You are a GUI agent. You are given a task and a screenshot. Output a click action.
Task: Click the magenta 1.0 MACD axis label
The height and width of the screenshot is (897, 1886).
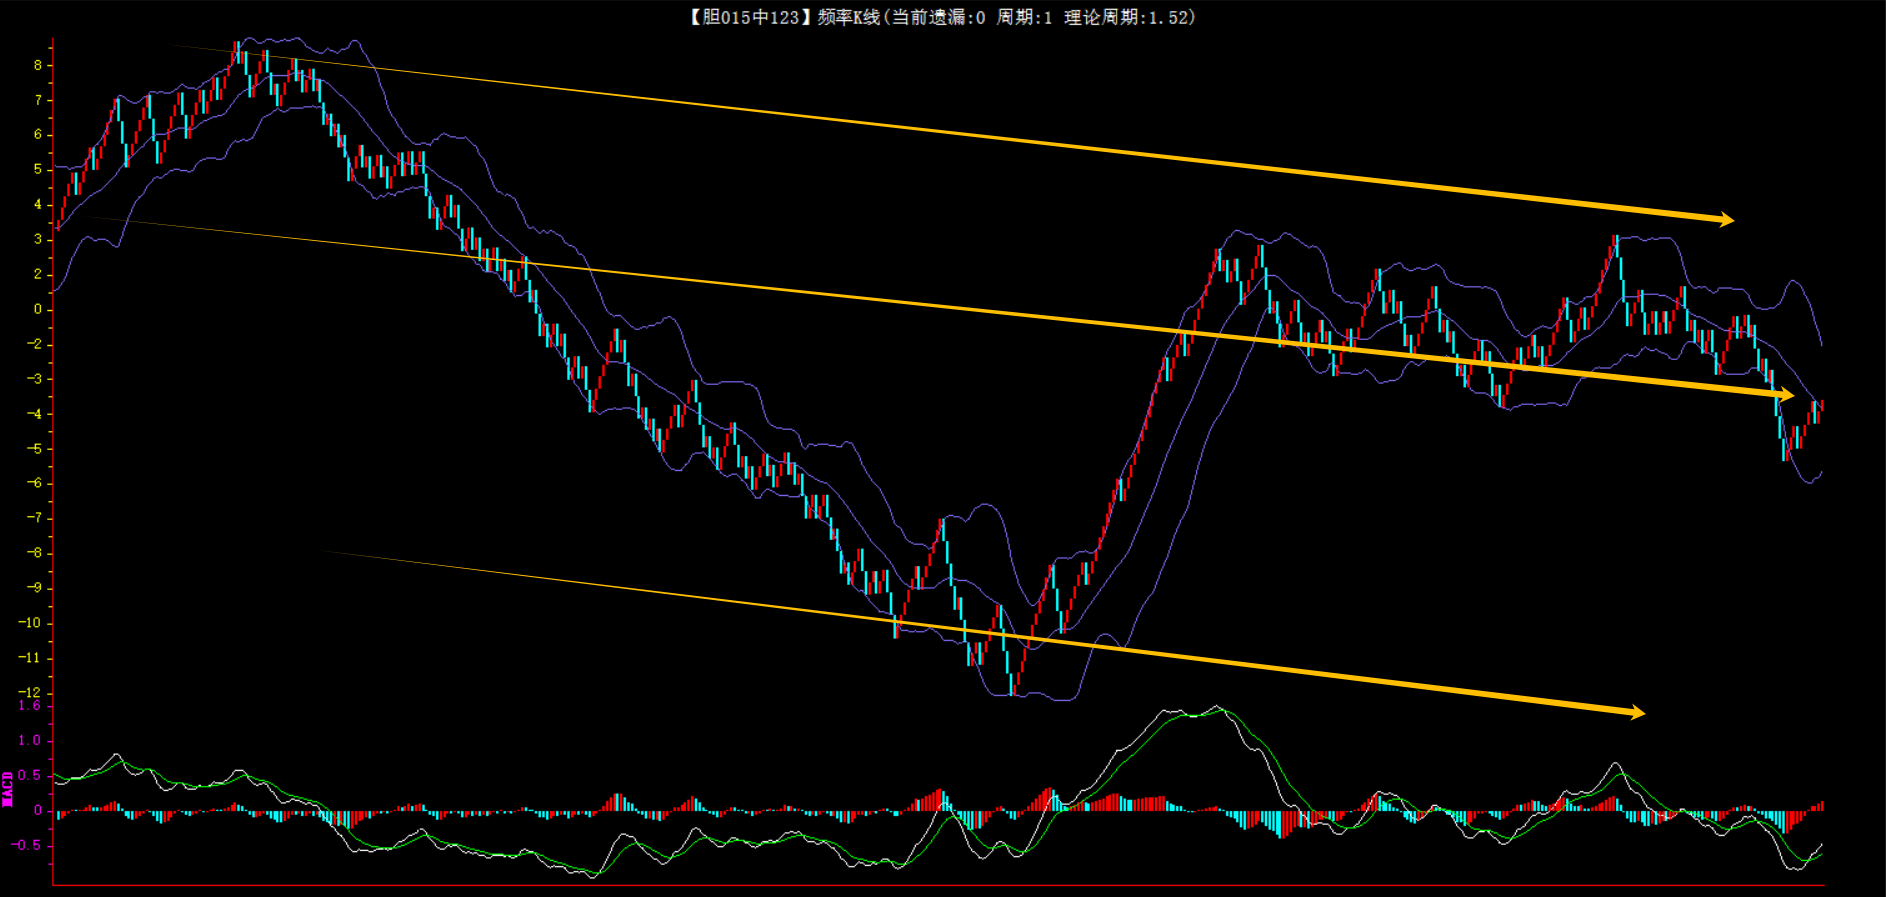(30, 740)
